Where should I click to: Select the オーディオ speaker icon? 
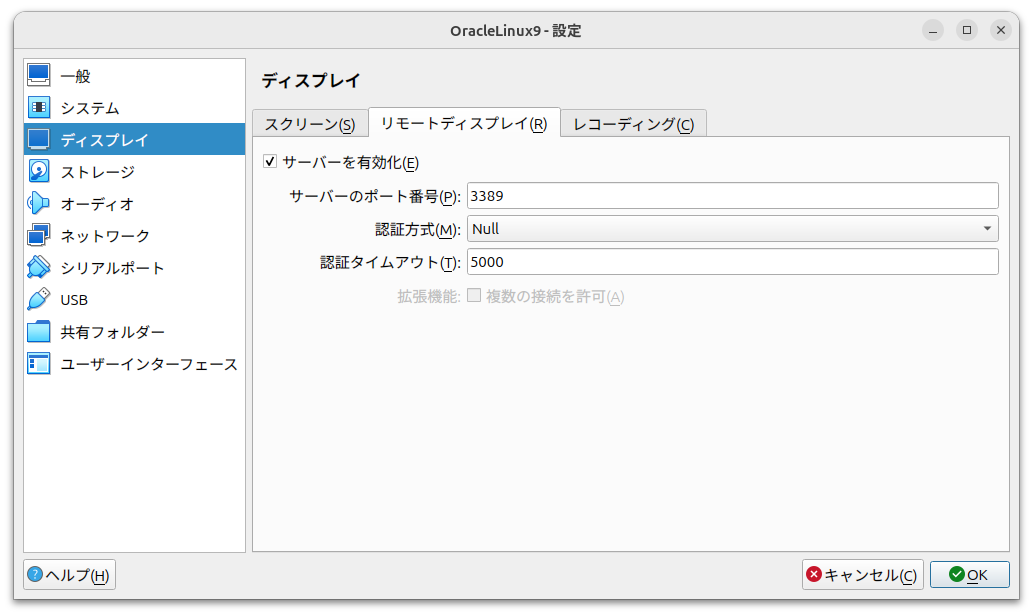point(38,203)
